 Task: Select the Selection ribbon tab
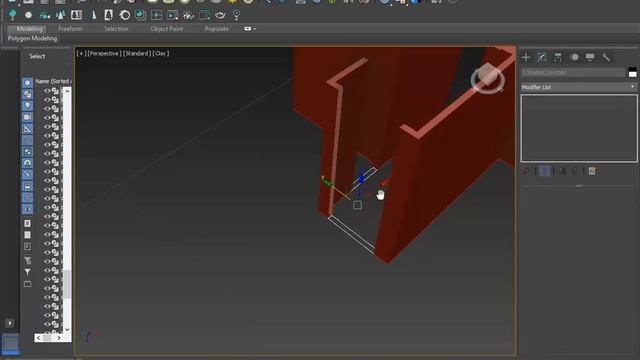116,29
